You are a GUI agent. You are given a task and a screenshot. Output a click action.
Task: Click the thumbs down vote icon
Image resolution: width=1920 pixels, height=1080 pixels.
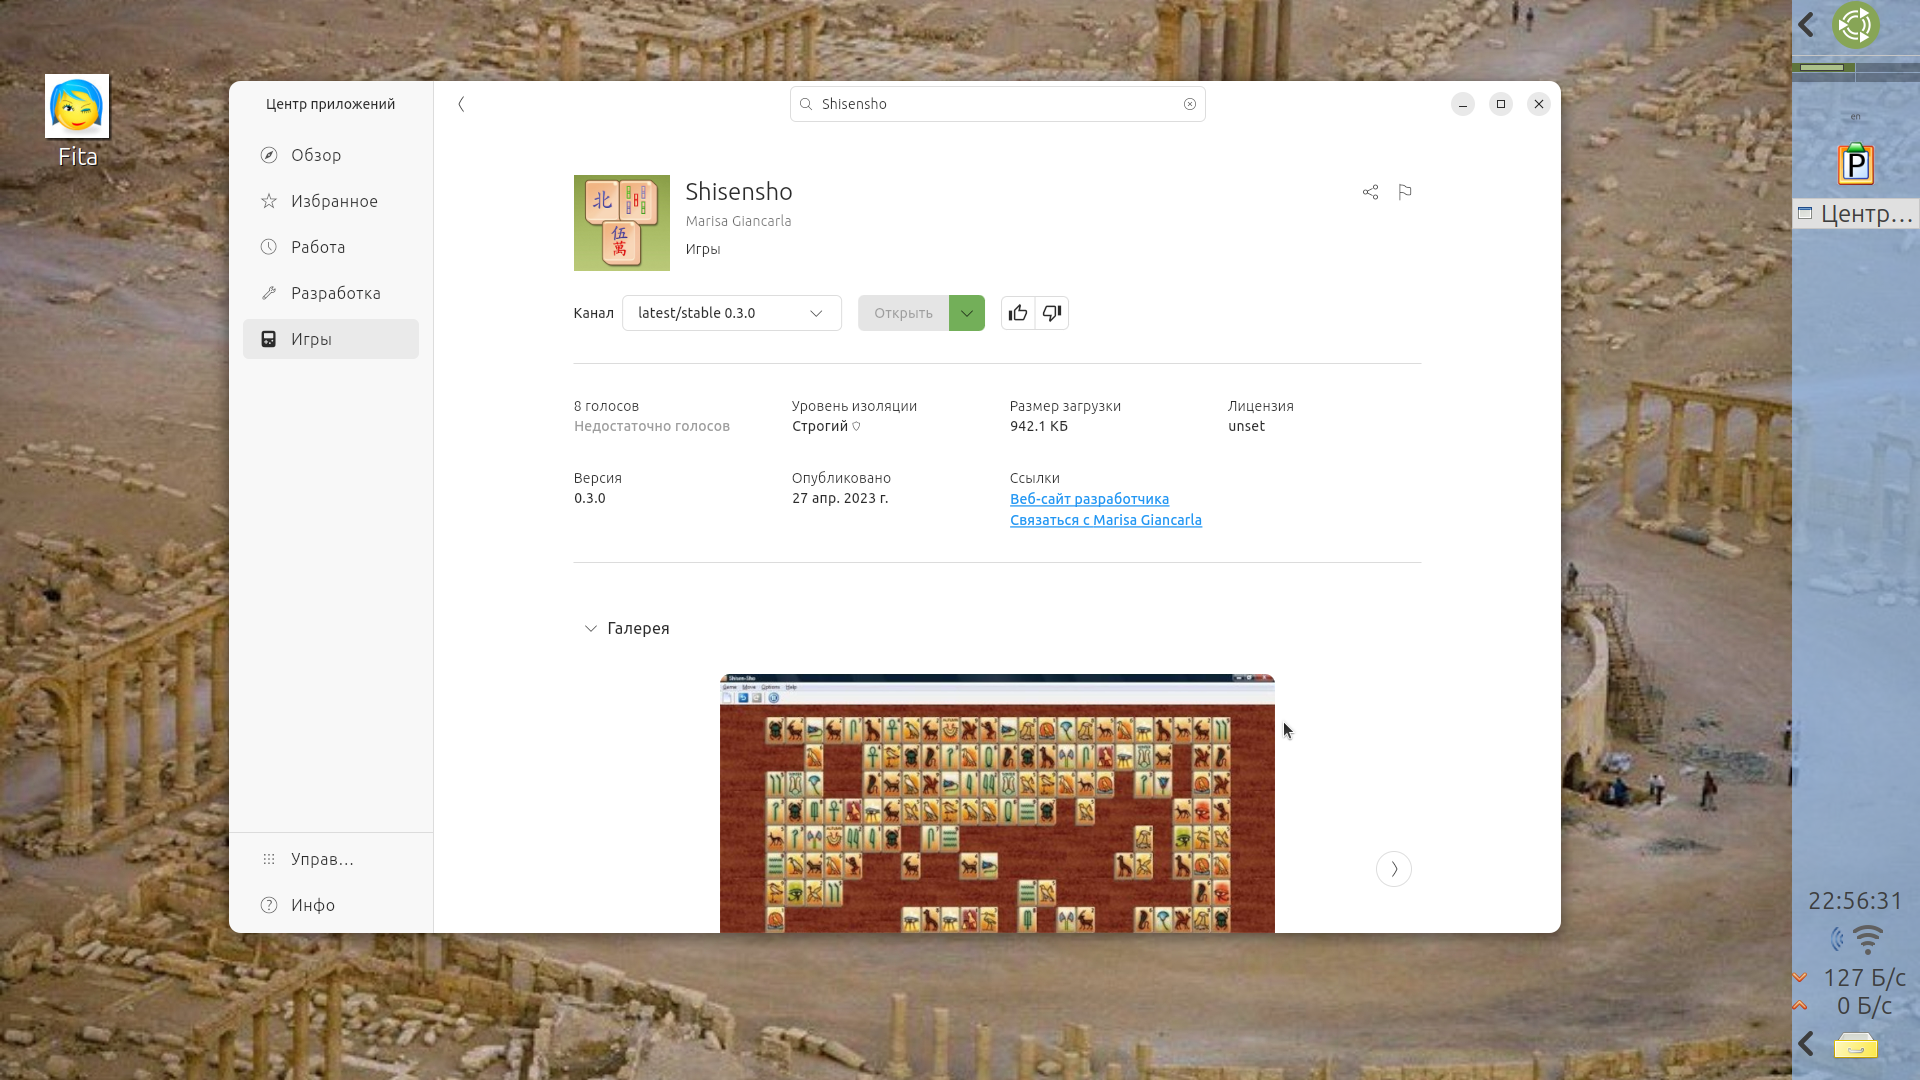[x=1052, y=313]
